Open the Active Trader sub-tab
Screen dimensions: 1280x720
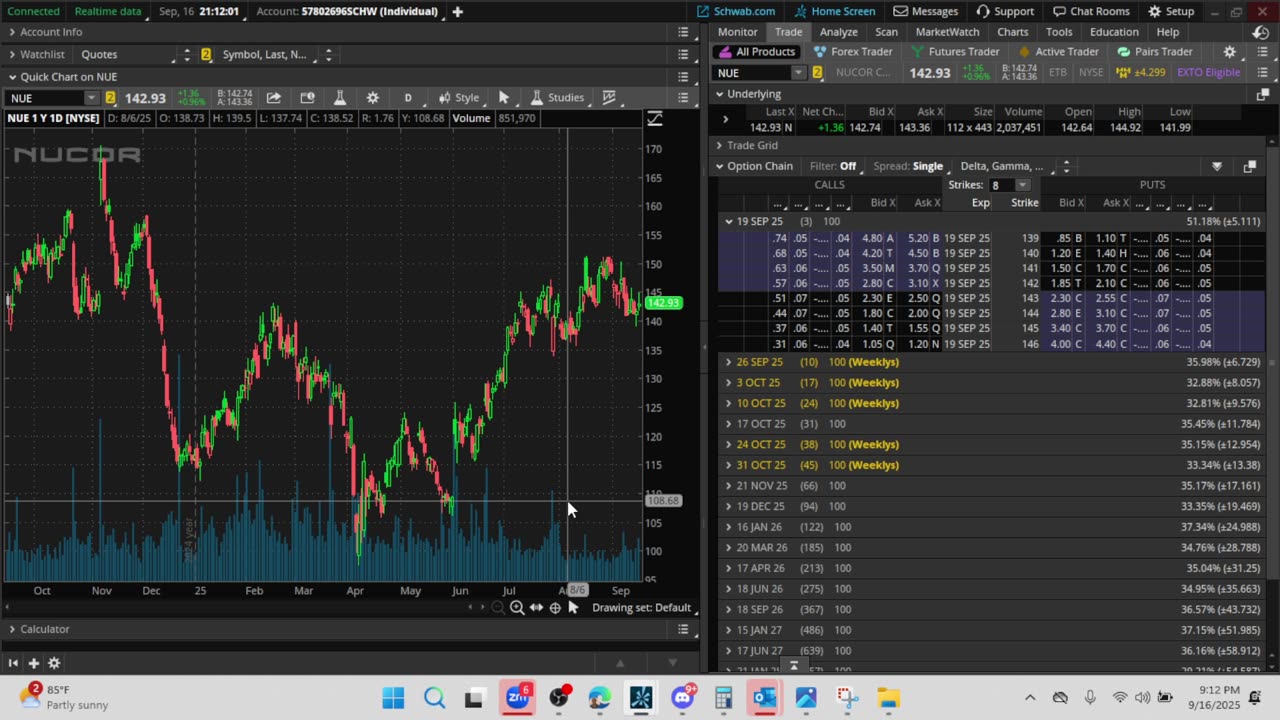pos(1058,52)
